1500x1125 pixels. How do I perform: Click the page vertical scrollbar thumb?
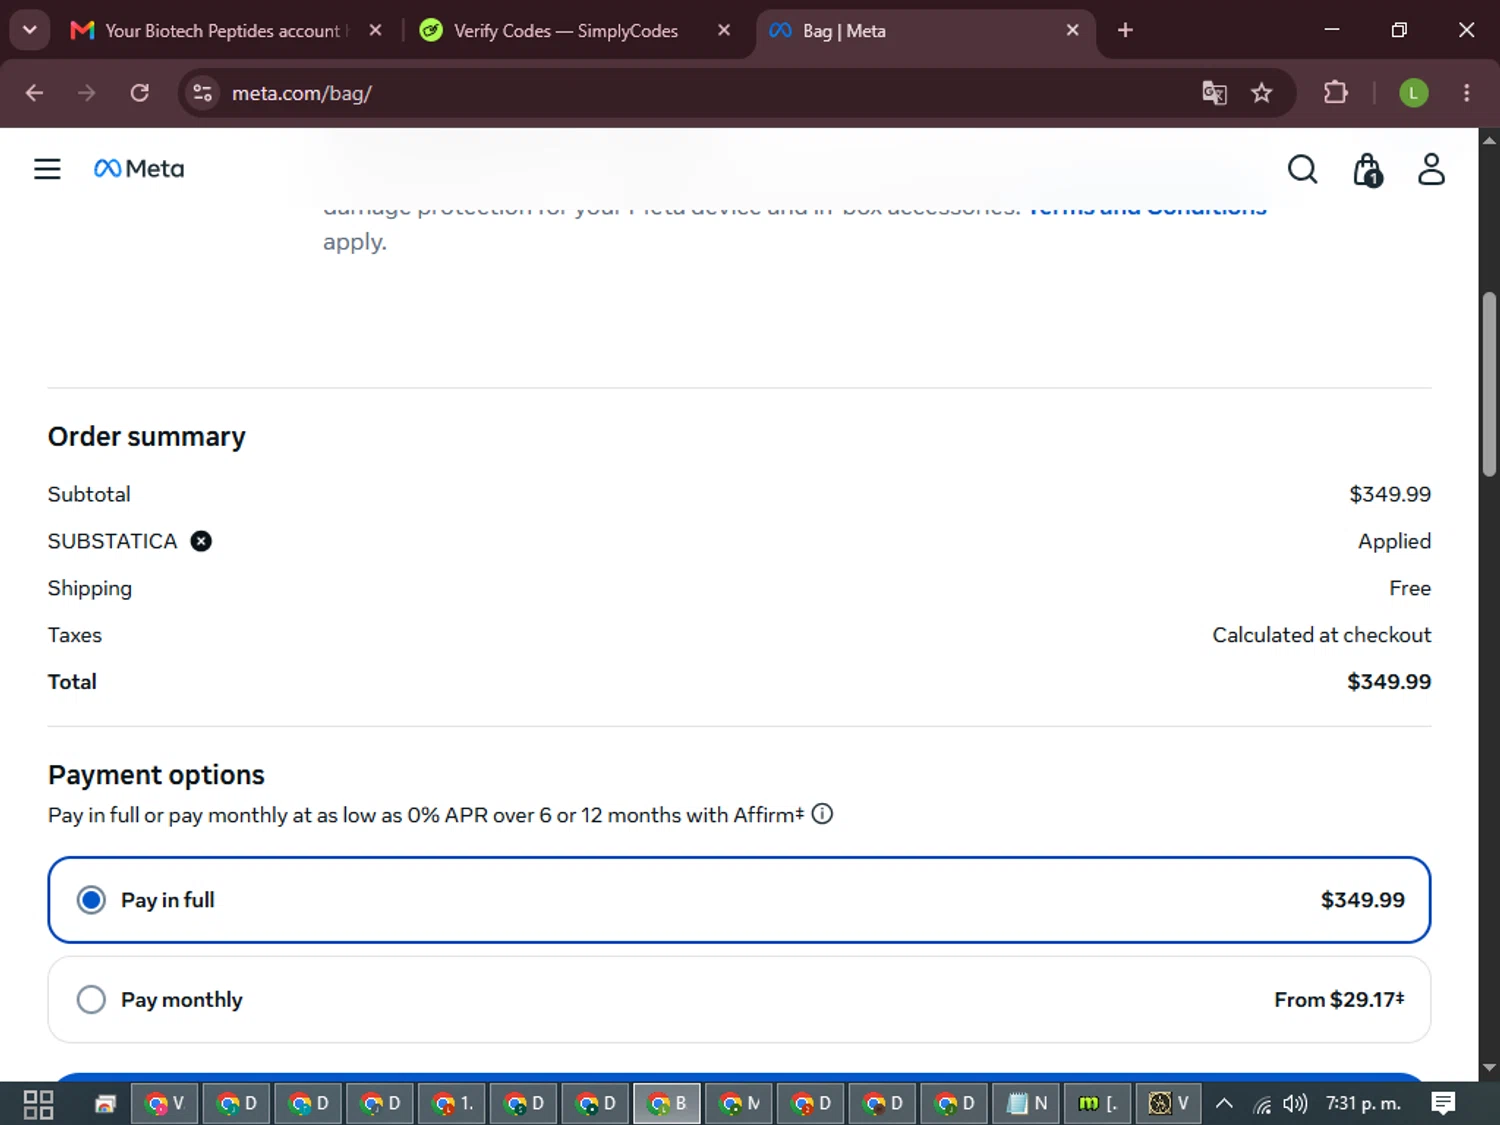1489,385
